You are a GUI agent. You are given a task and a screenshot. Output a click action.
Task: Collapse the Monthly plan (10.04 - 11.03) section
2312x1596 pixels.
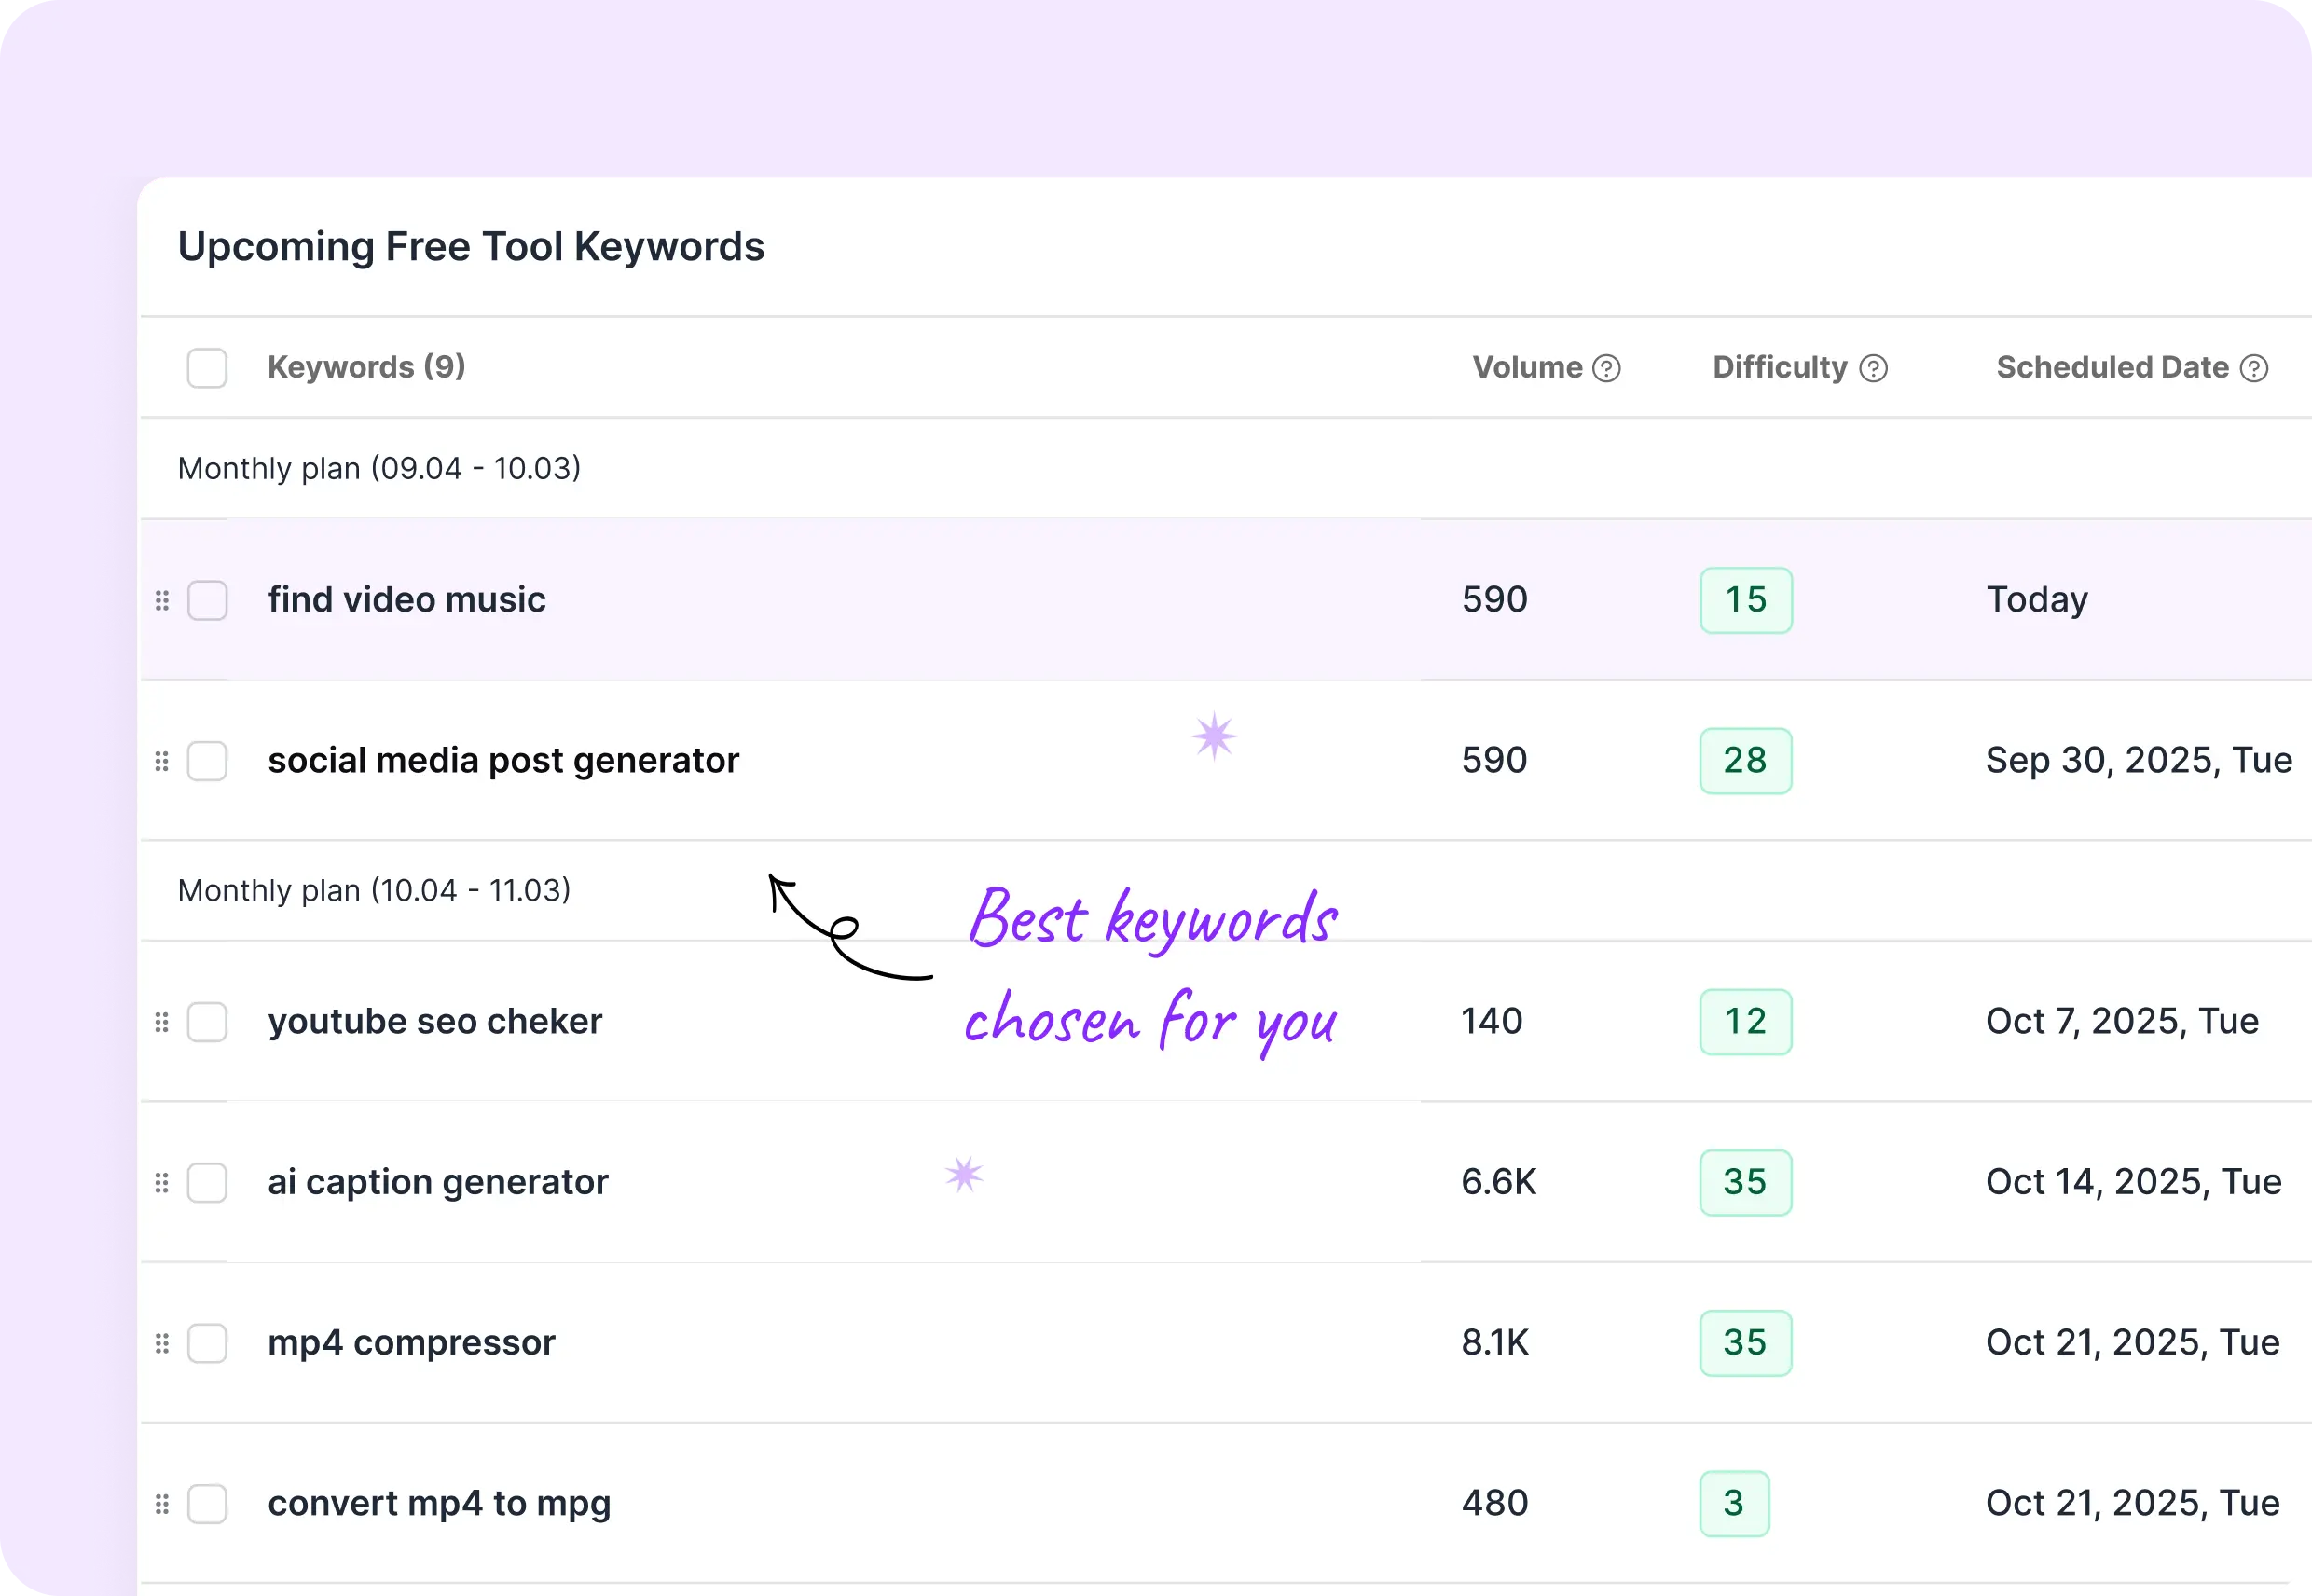pos(374,890)
